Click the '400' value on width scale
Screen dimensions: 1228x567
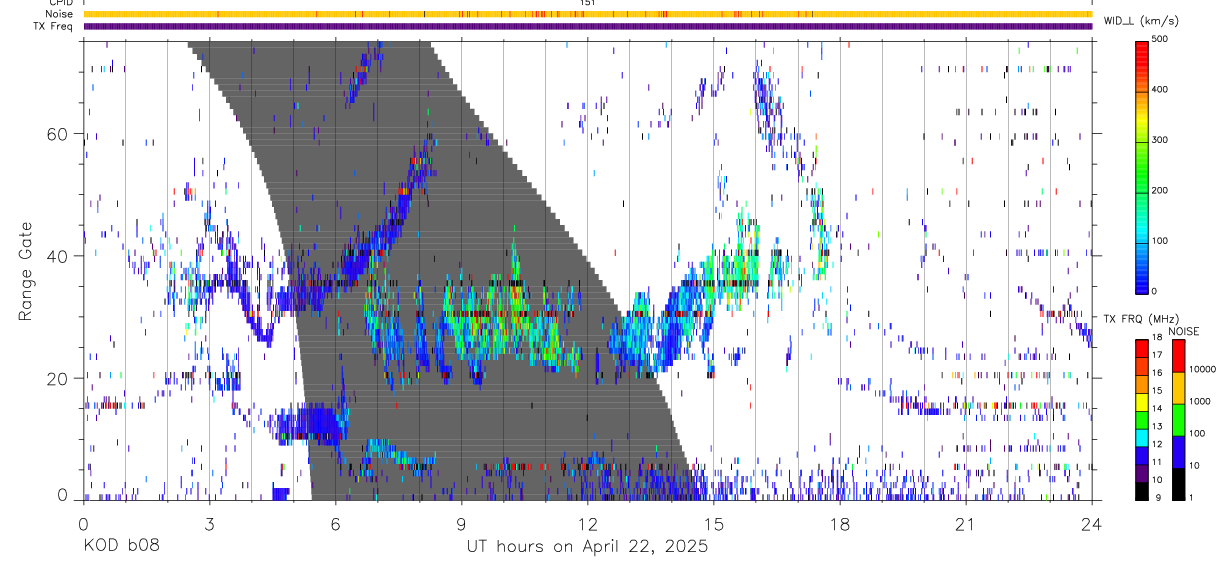click(1161, 90)
